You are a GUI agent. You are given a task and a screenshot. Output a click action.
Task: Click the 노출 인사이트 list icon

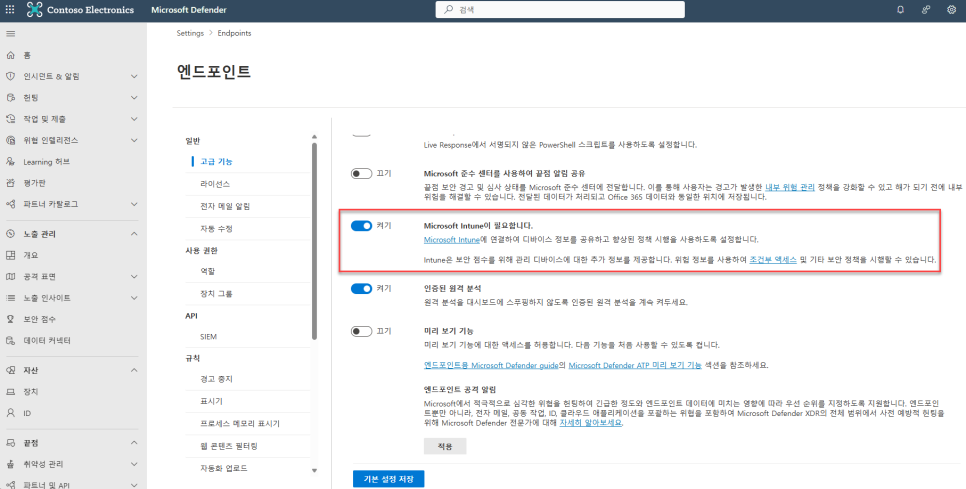[10, 298]
